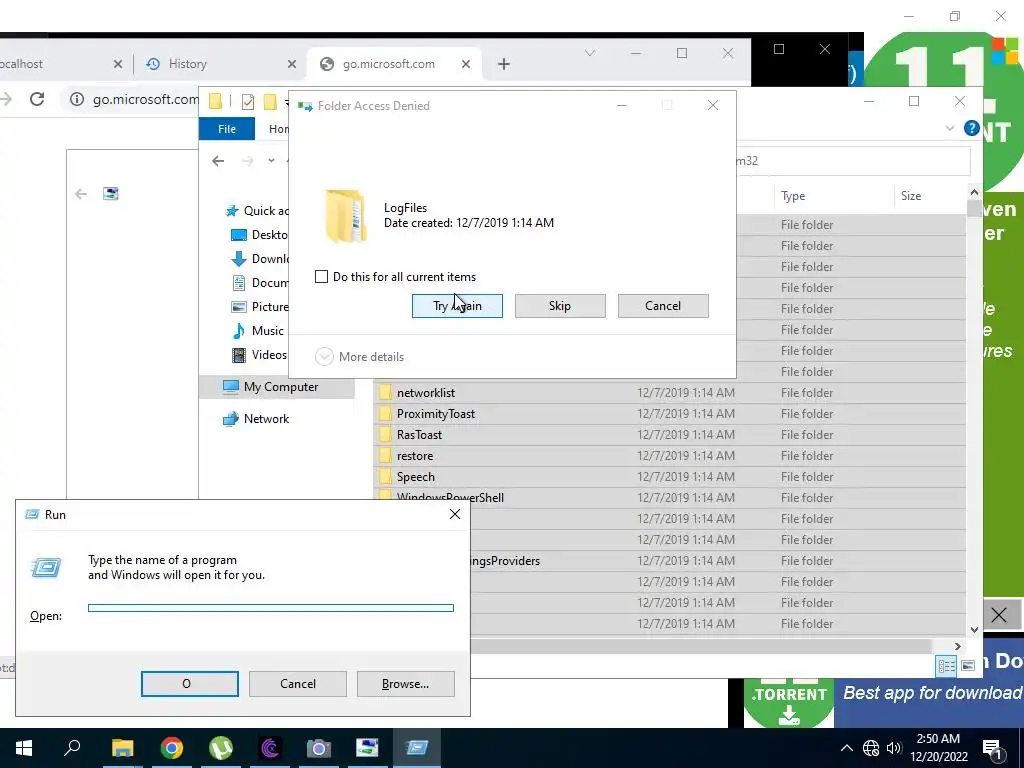Image resolution: width=1024 pixels, height=768 pixels.
Task: Click Skip in the access denied dialog
Action: pyautogui.click(x=560, y=306)
